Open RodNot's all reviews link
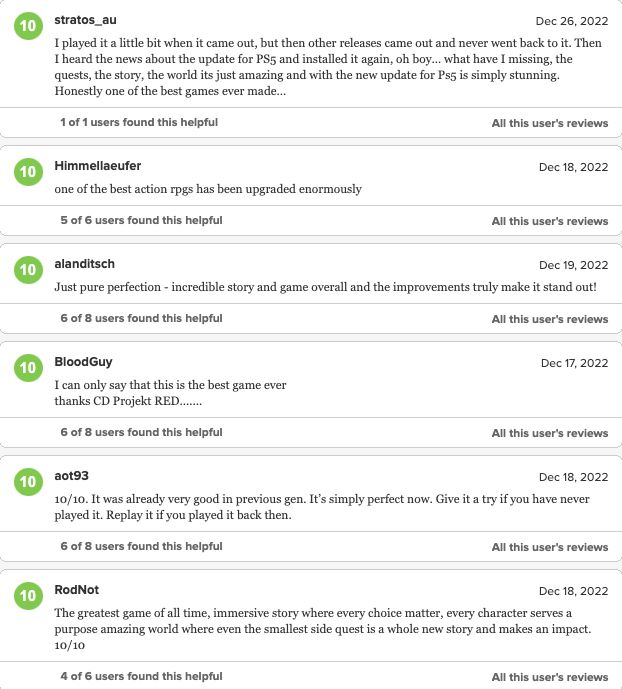This screenshot has width=622, height=689. pos(550,677)
